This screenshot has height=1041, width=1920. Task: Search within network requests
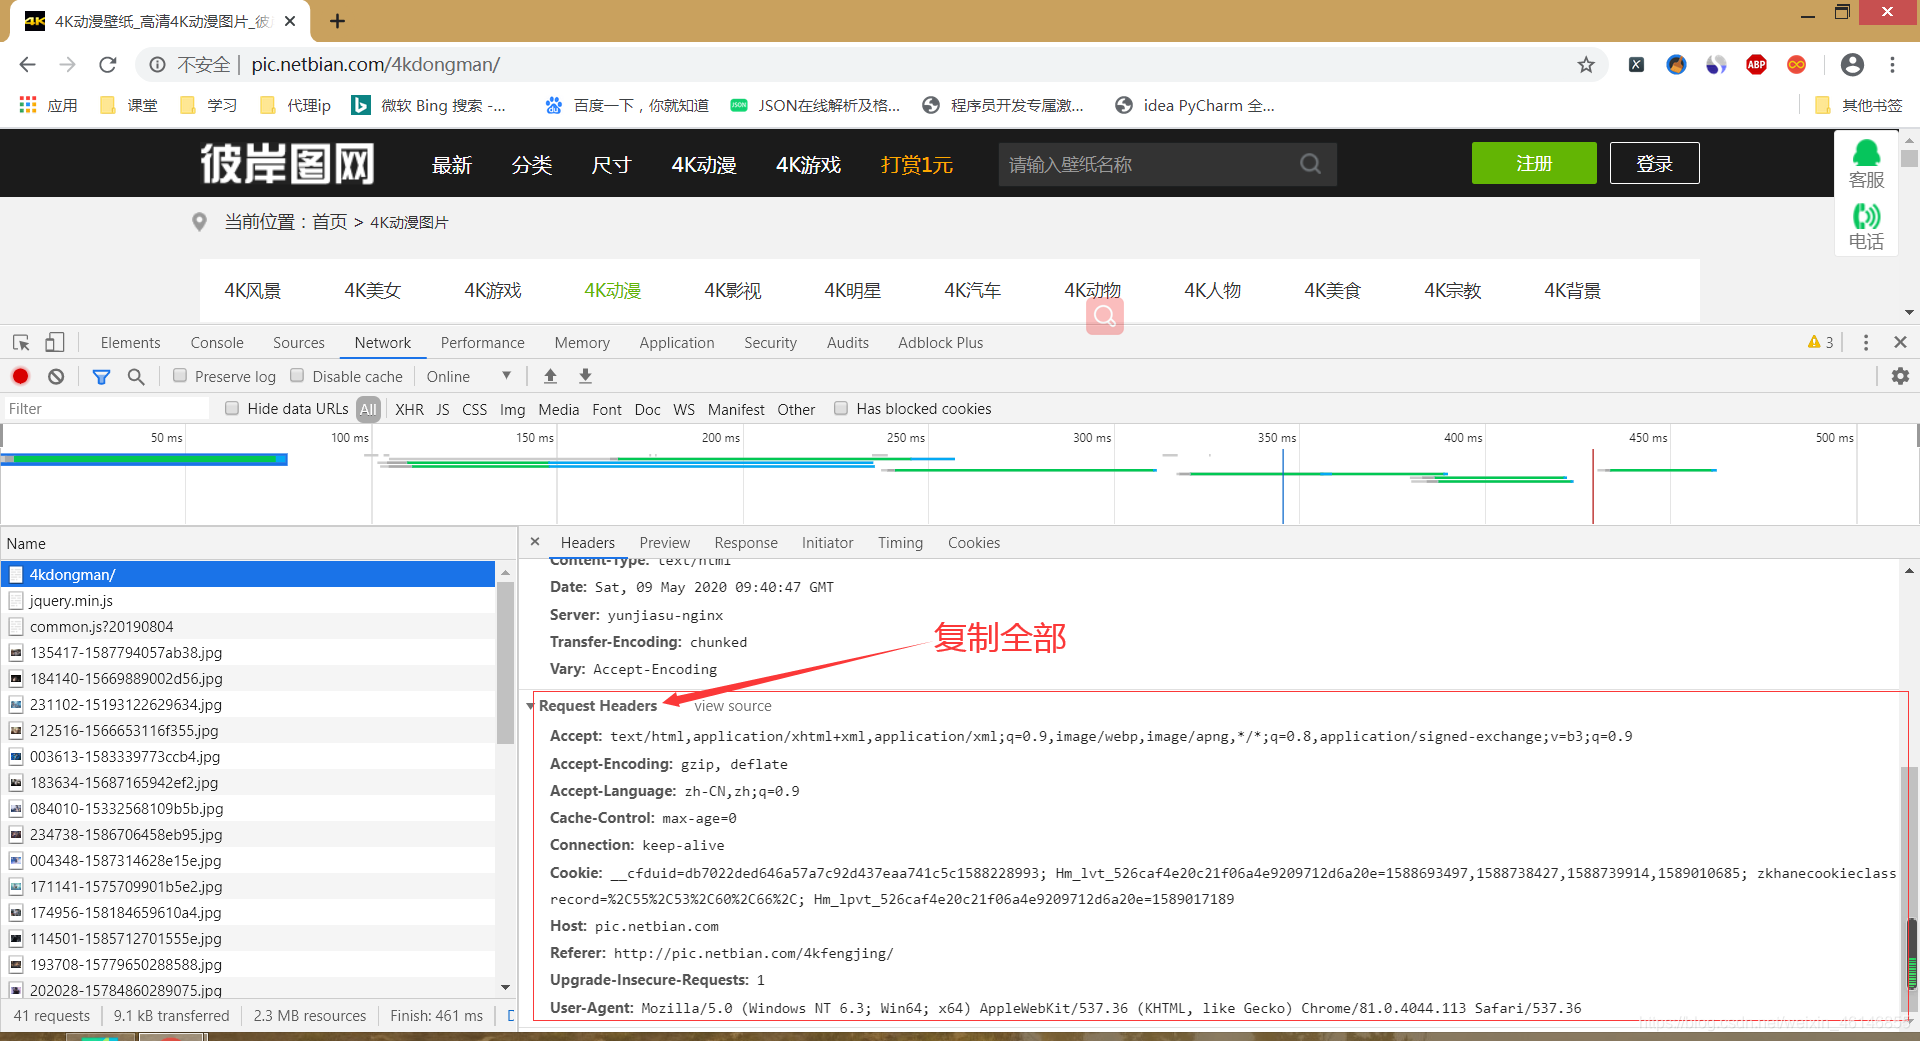(x=137, y=376)
